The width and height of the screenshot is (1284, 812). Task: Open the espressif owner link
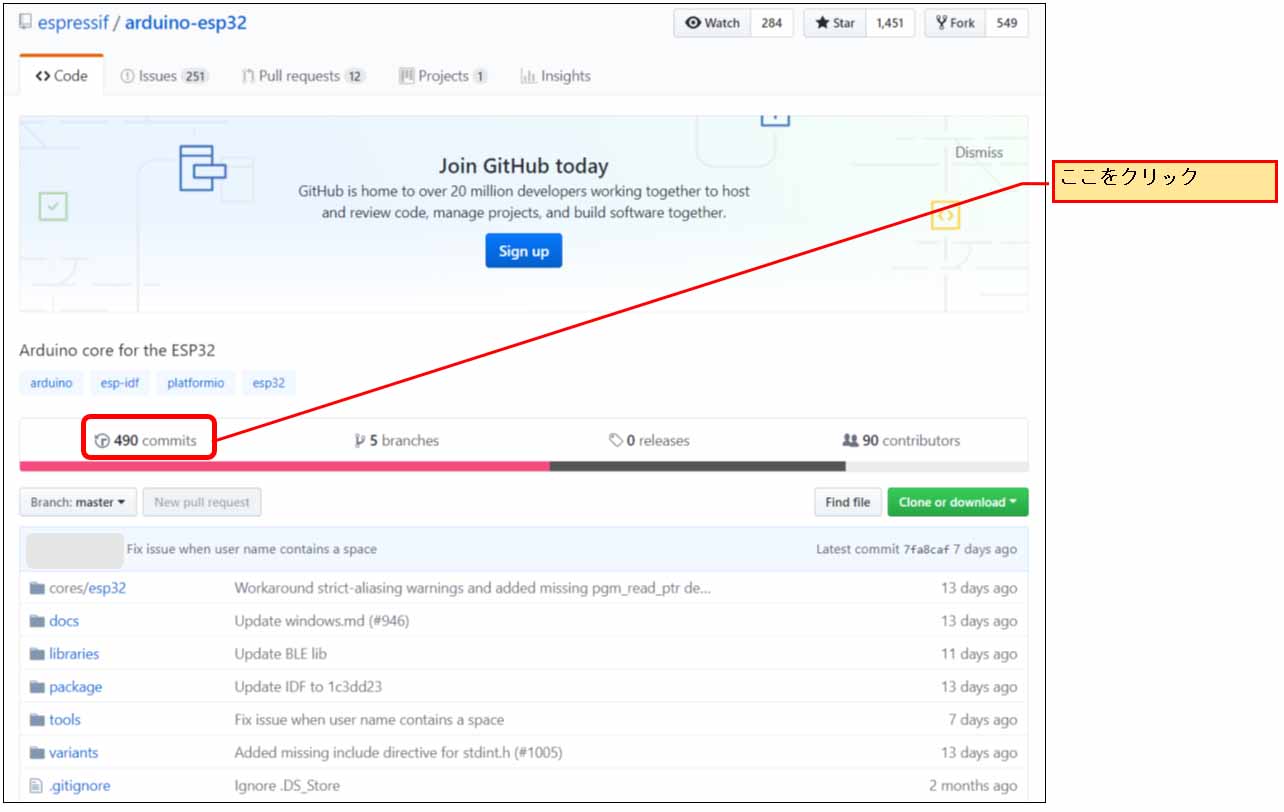click(74, 23)
